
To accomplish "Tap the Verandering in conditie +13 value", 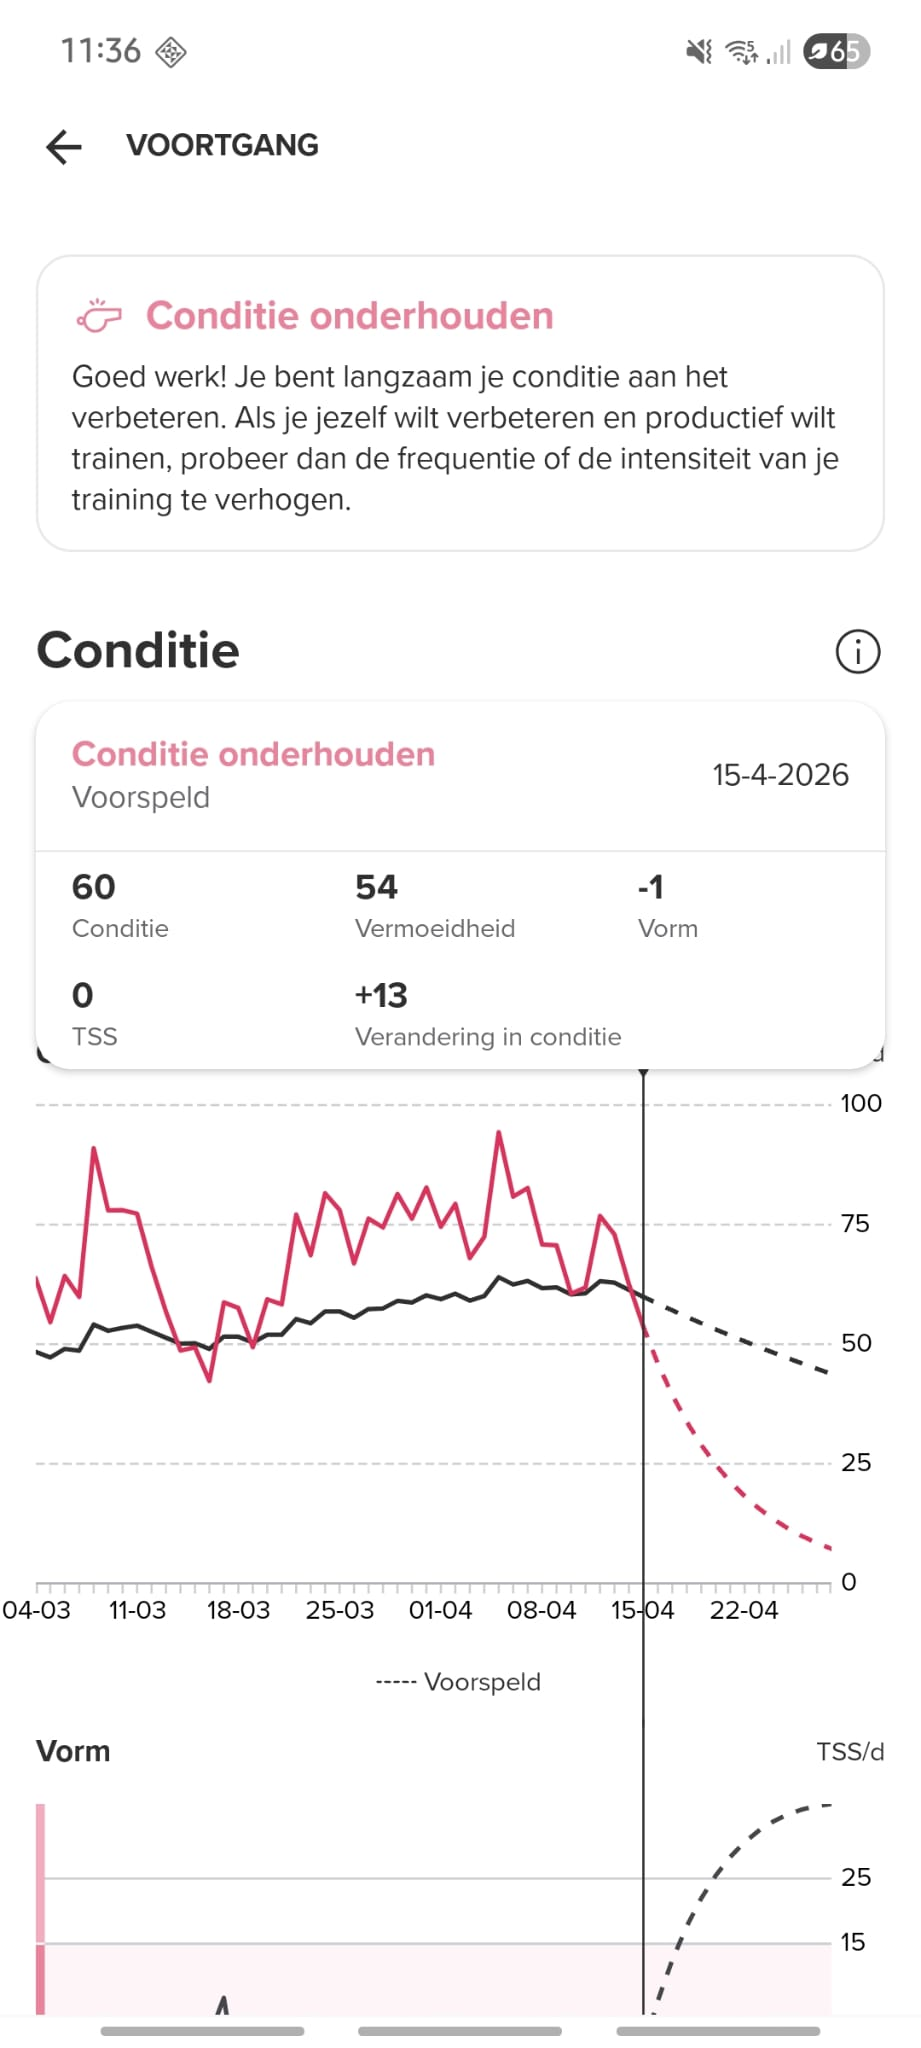I will point(381,995).
